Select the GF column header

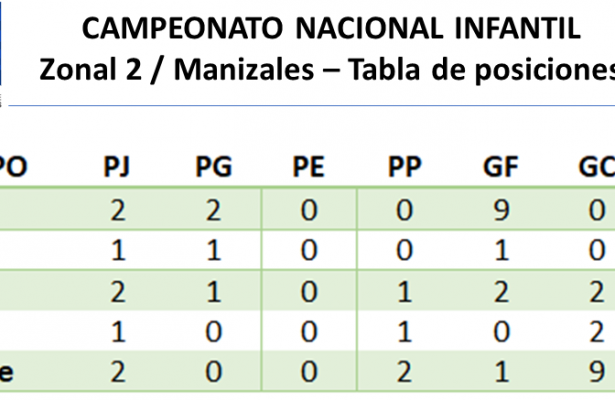pyautogui.click(x=501, y=168)
